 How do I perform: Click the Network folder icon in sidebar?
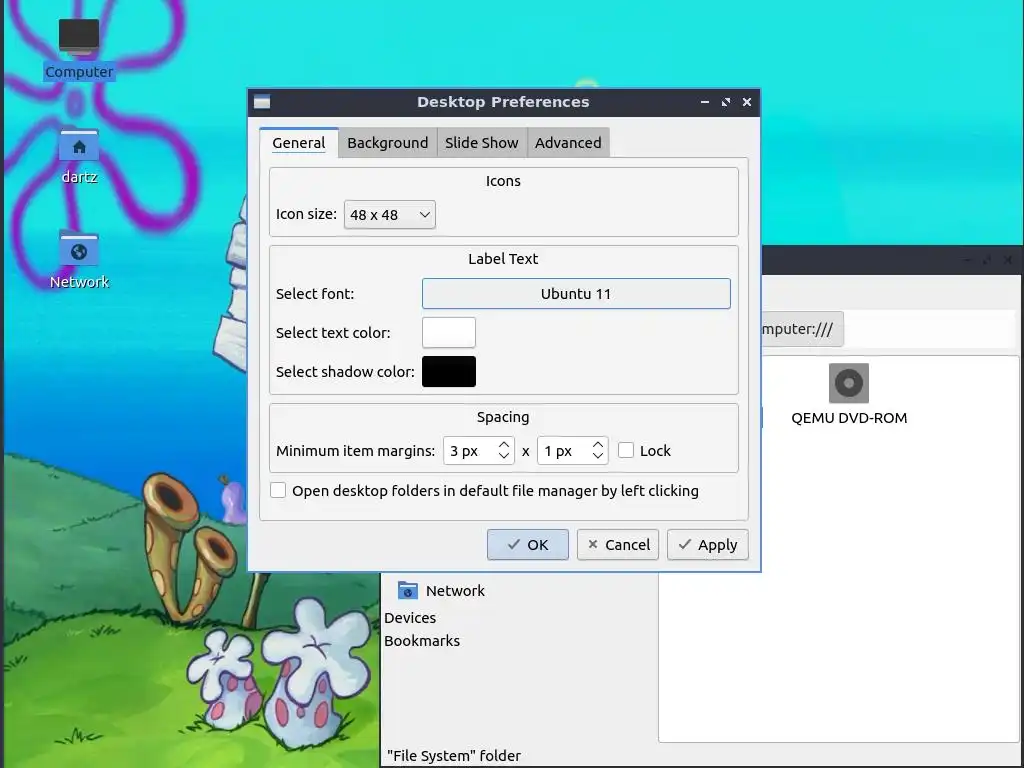pyautogui.click(x=408, y=590)
